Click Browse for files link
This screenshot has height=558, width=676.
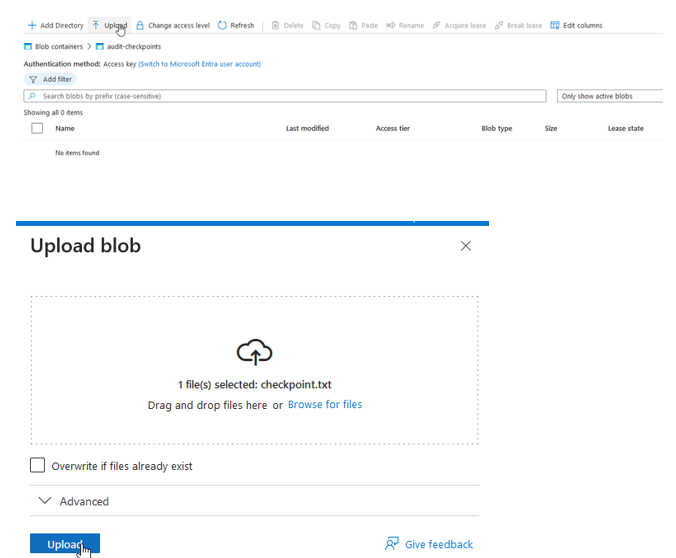point(324,404)
